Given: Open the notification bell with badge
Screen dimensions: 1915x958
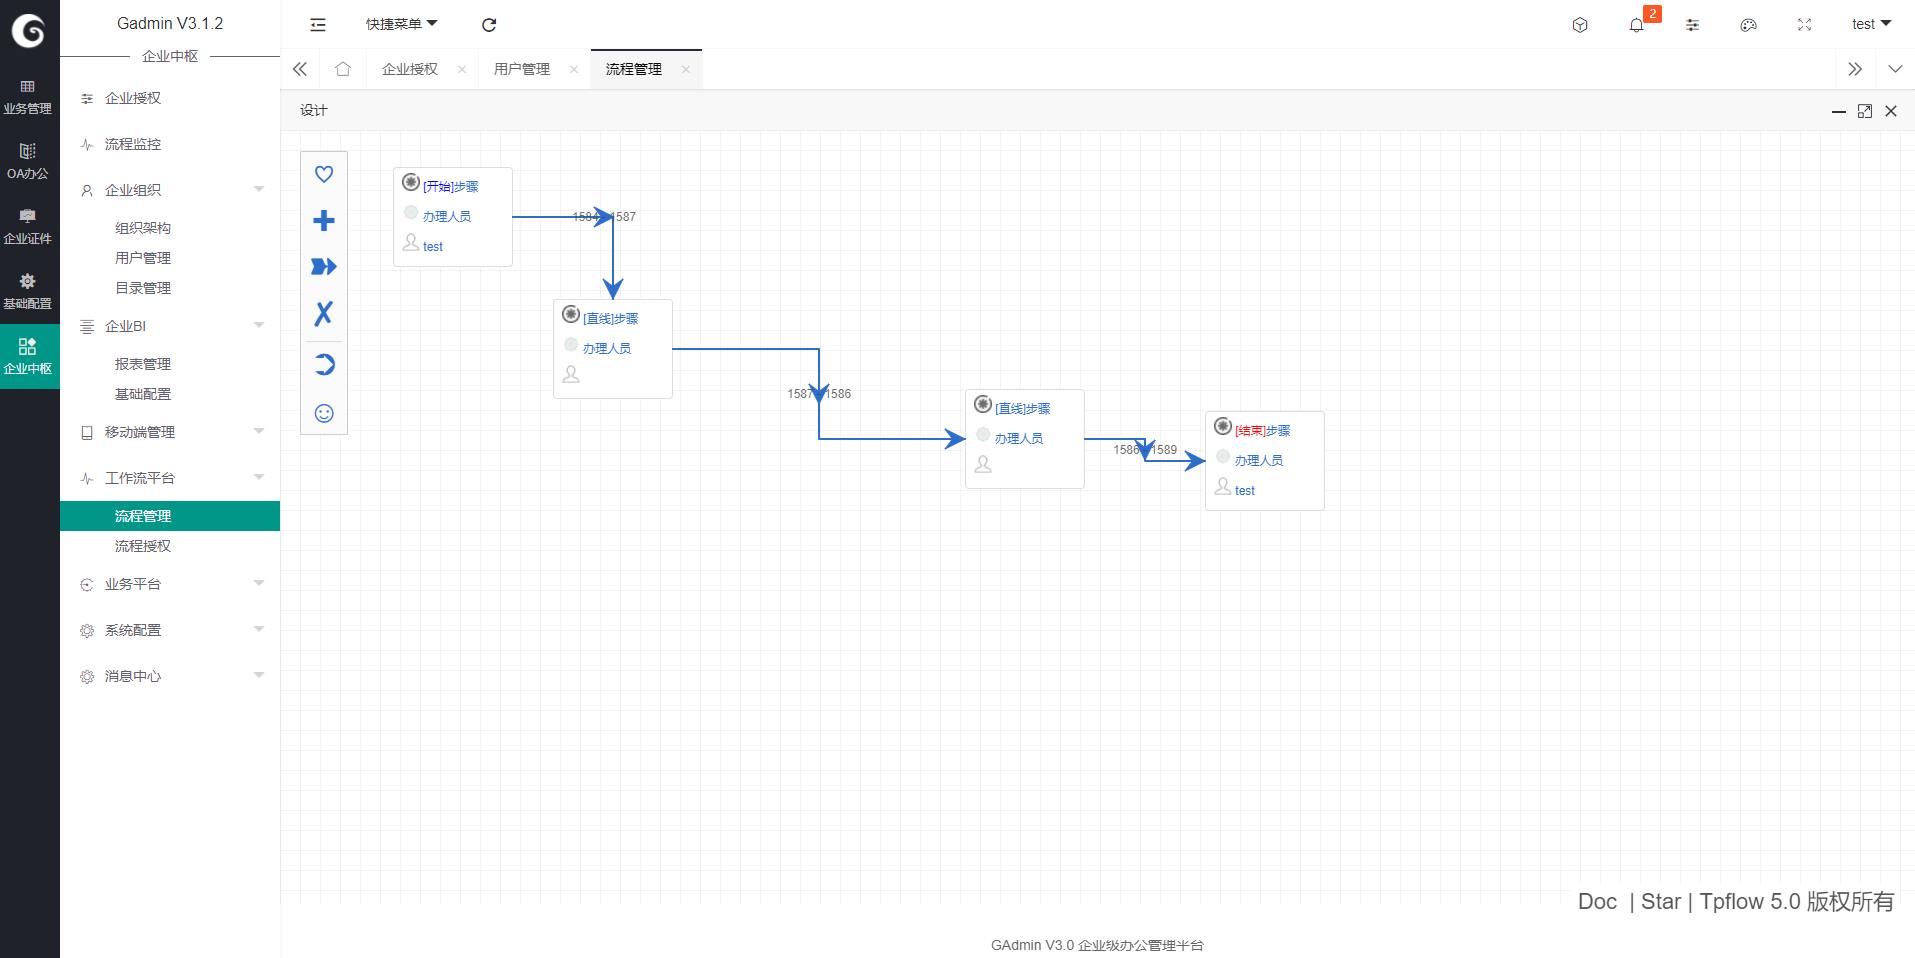Looking at the screenshot, I should [x=1636, y=25].
